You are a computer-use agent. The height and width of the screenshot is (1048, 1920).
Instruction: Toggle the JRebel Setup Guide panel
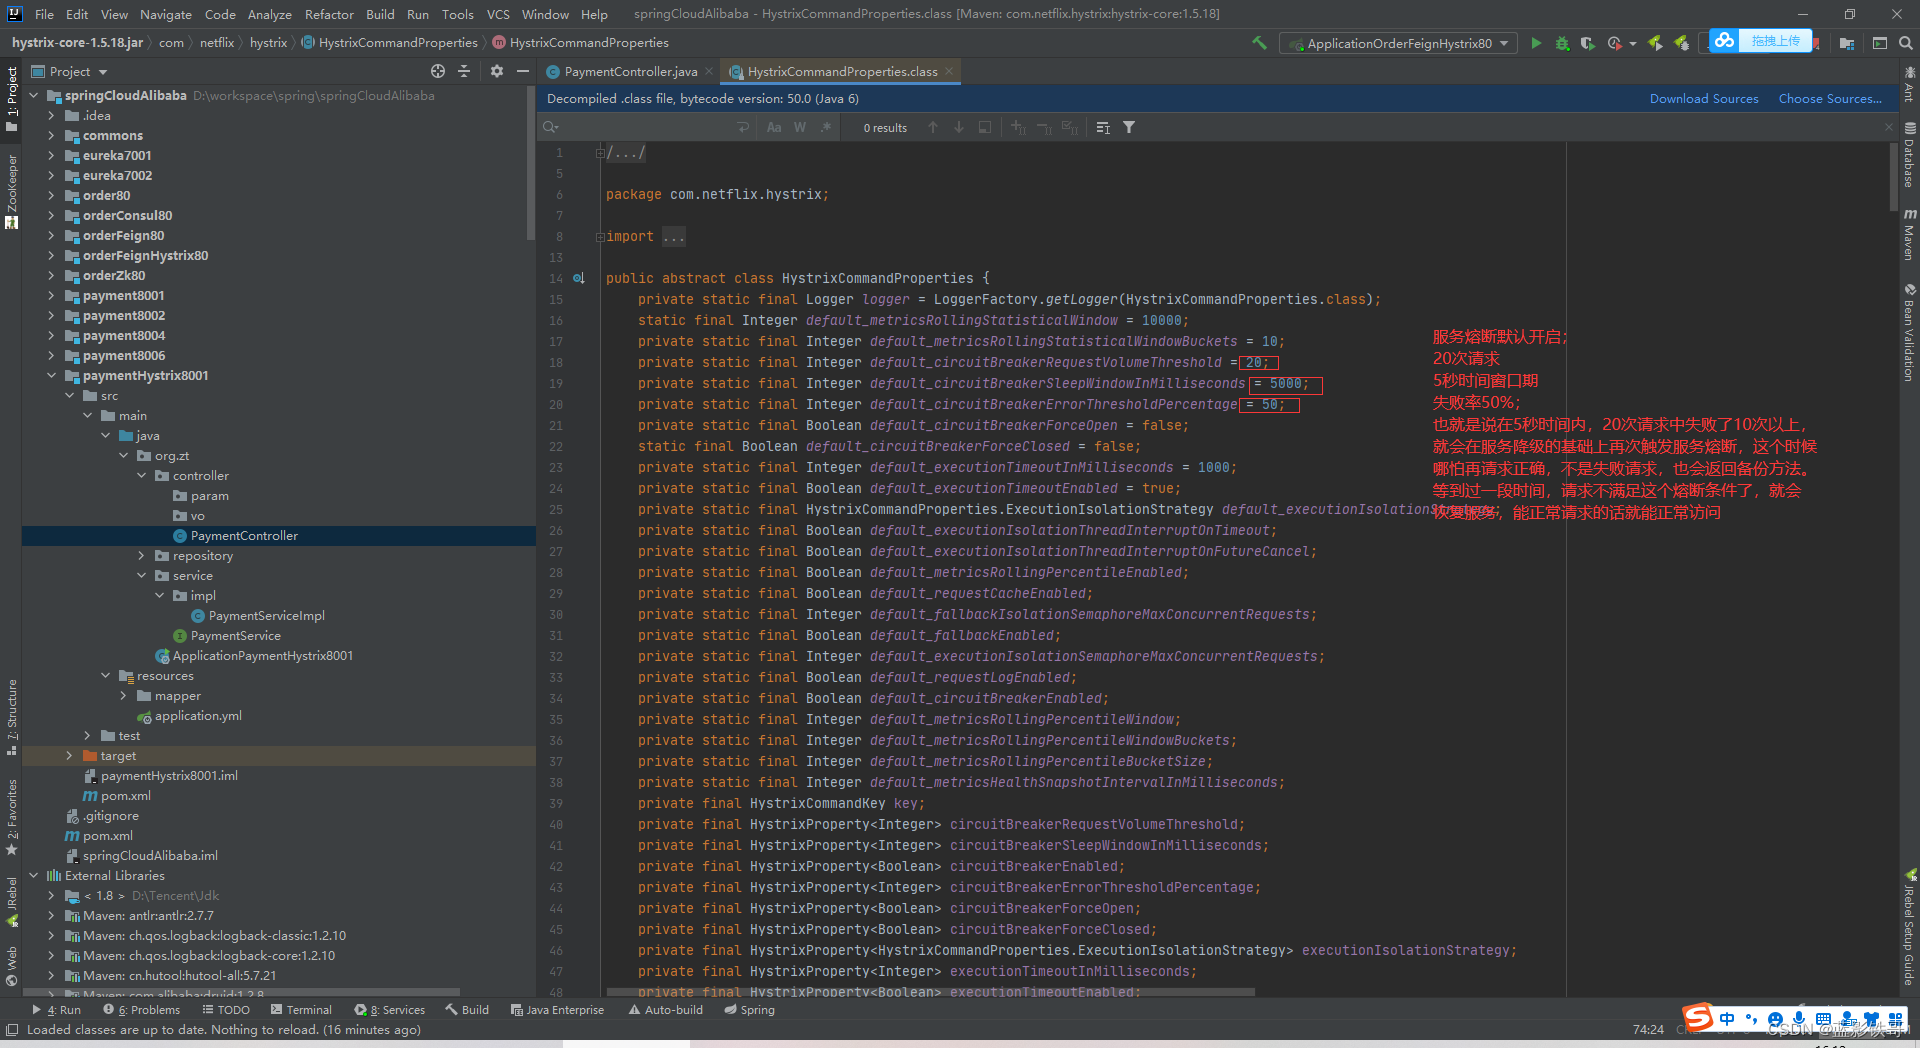[x=1909, y=927]
